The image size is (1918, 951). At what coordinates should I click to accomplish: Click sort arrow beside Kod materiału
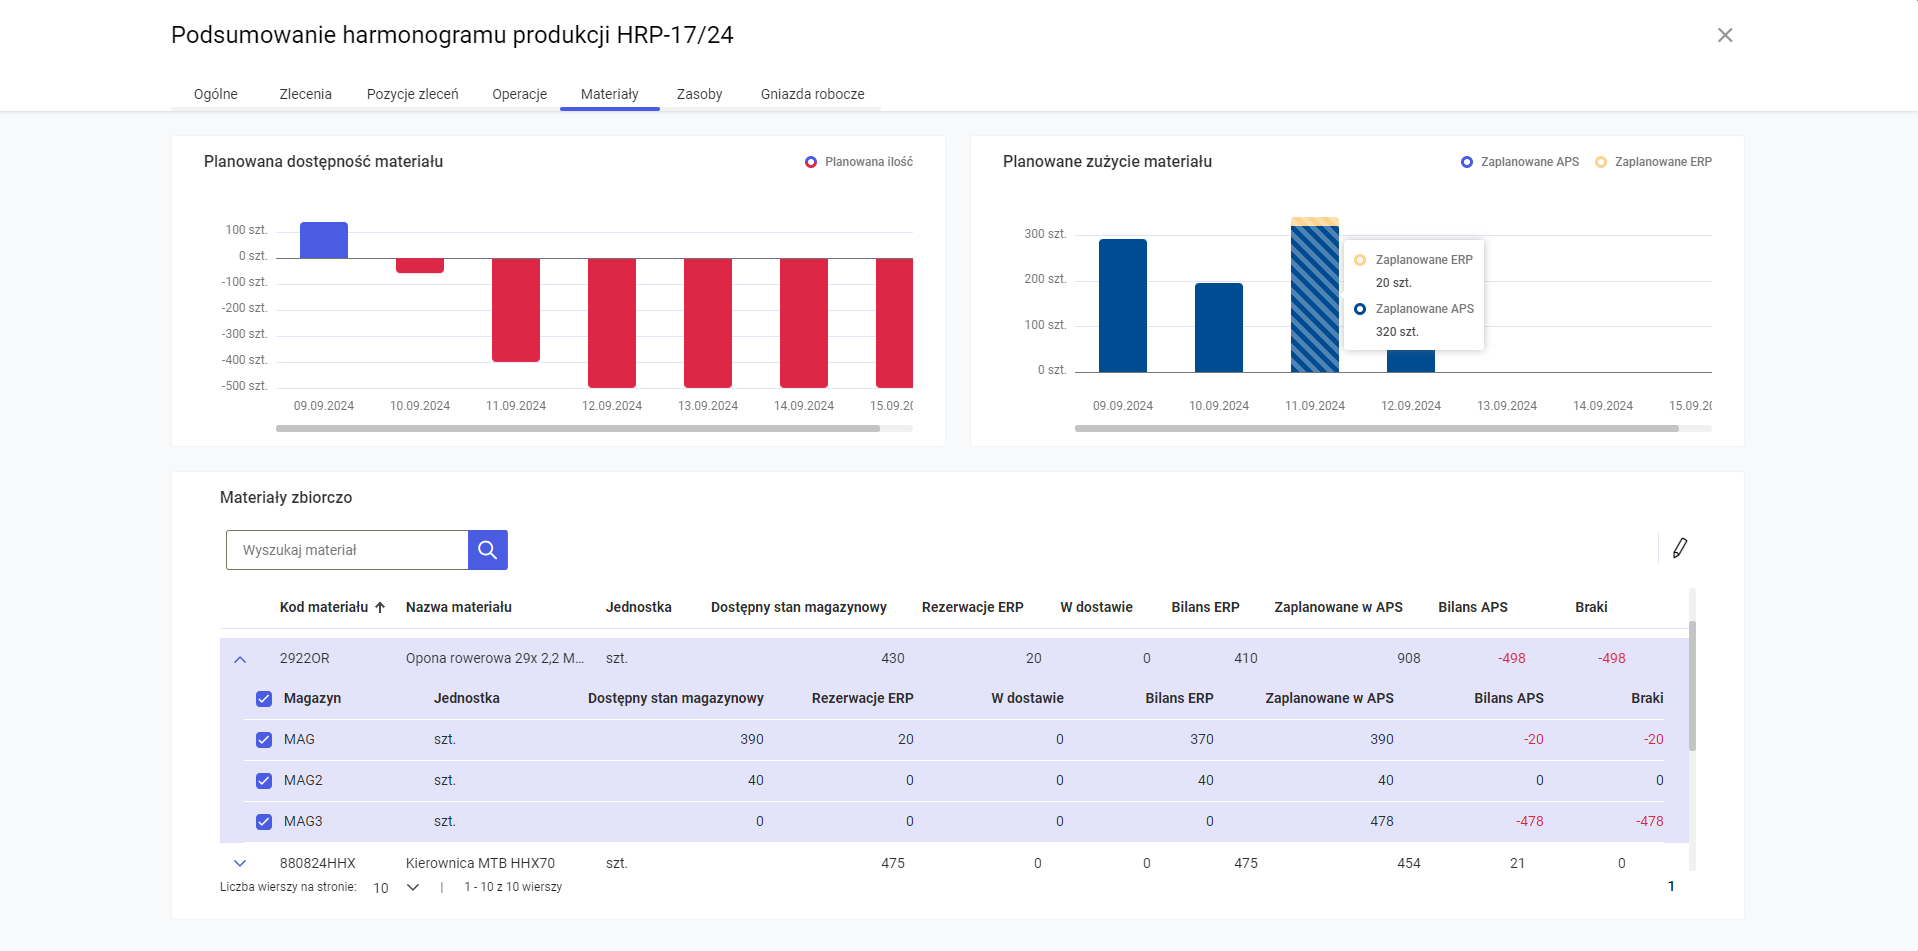[x=380, y=607]
